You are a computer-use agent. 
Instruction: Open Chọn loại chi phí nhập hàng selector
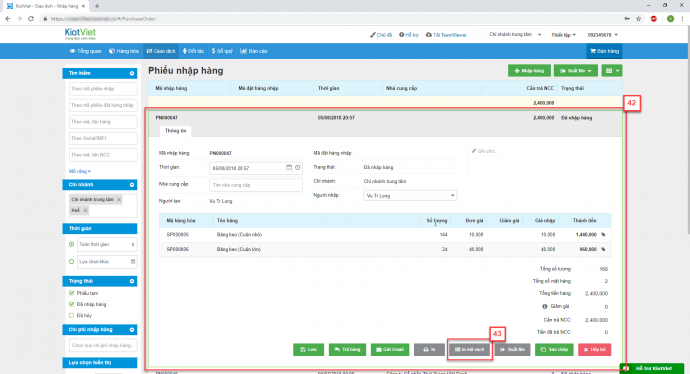(103, 345)
